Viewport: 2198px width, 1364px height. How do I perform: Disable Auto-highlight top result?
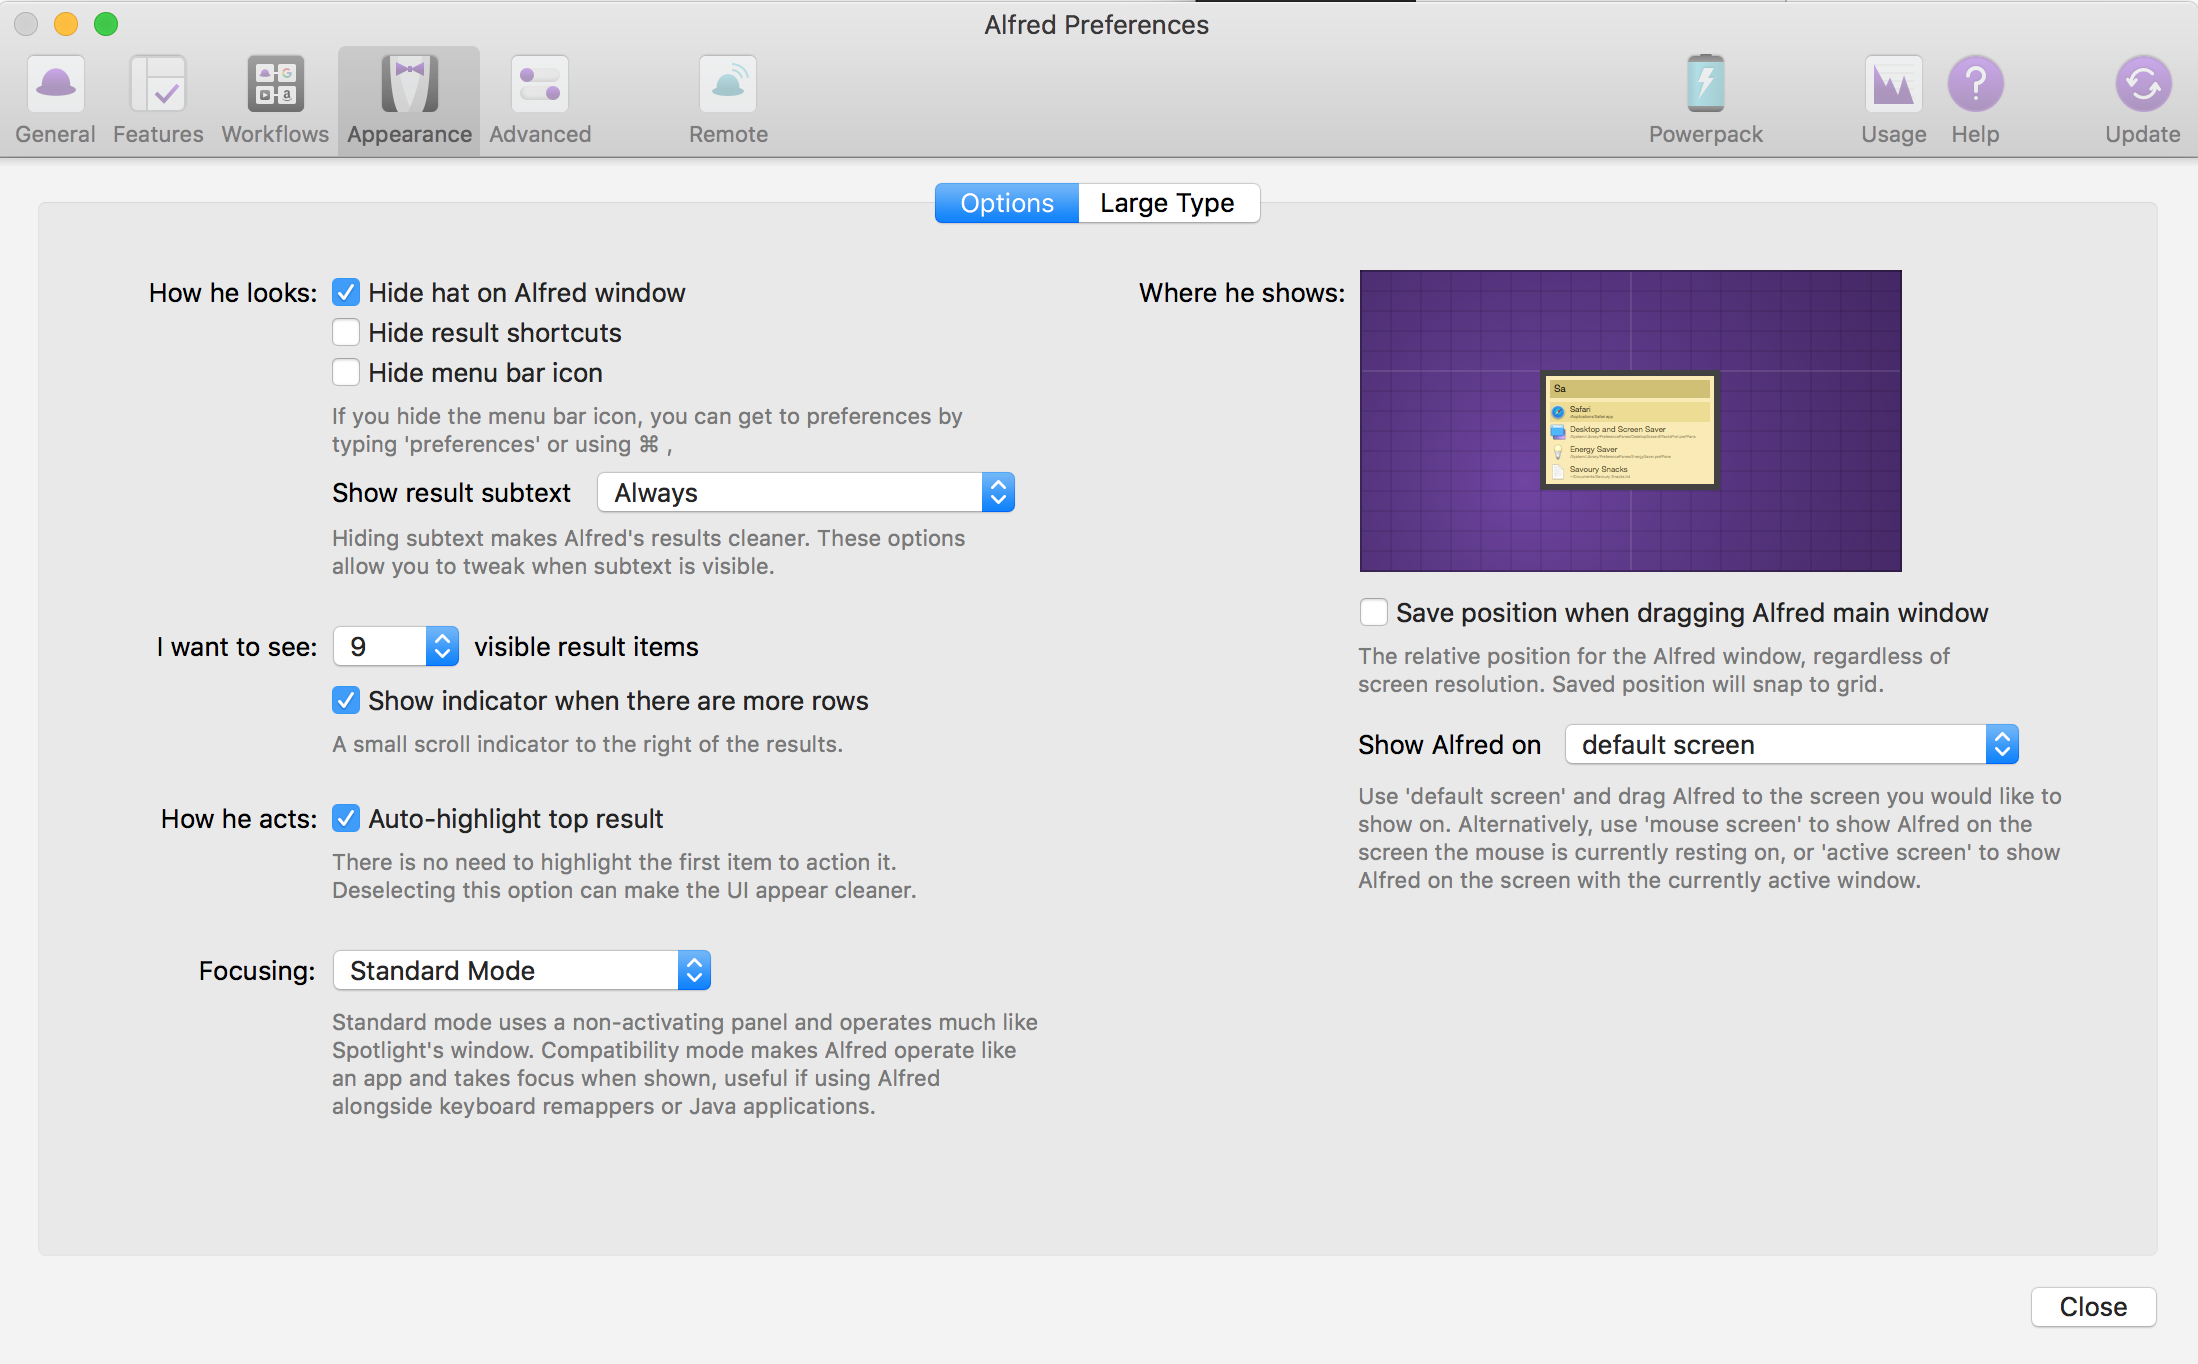(346, 818)
